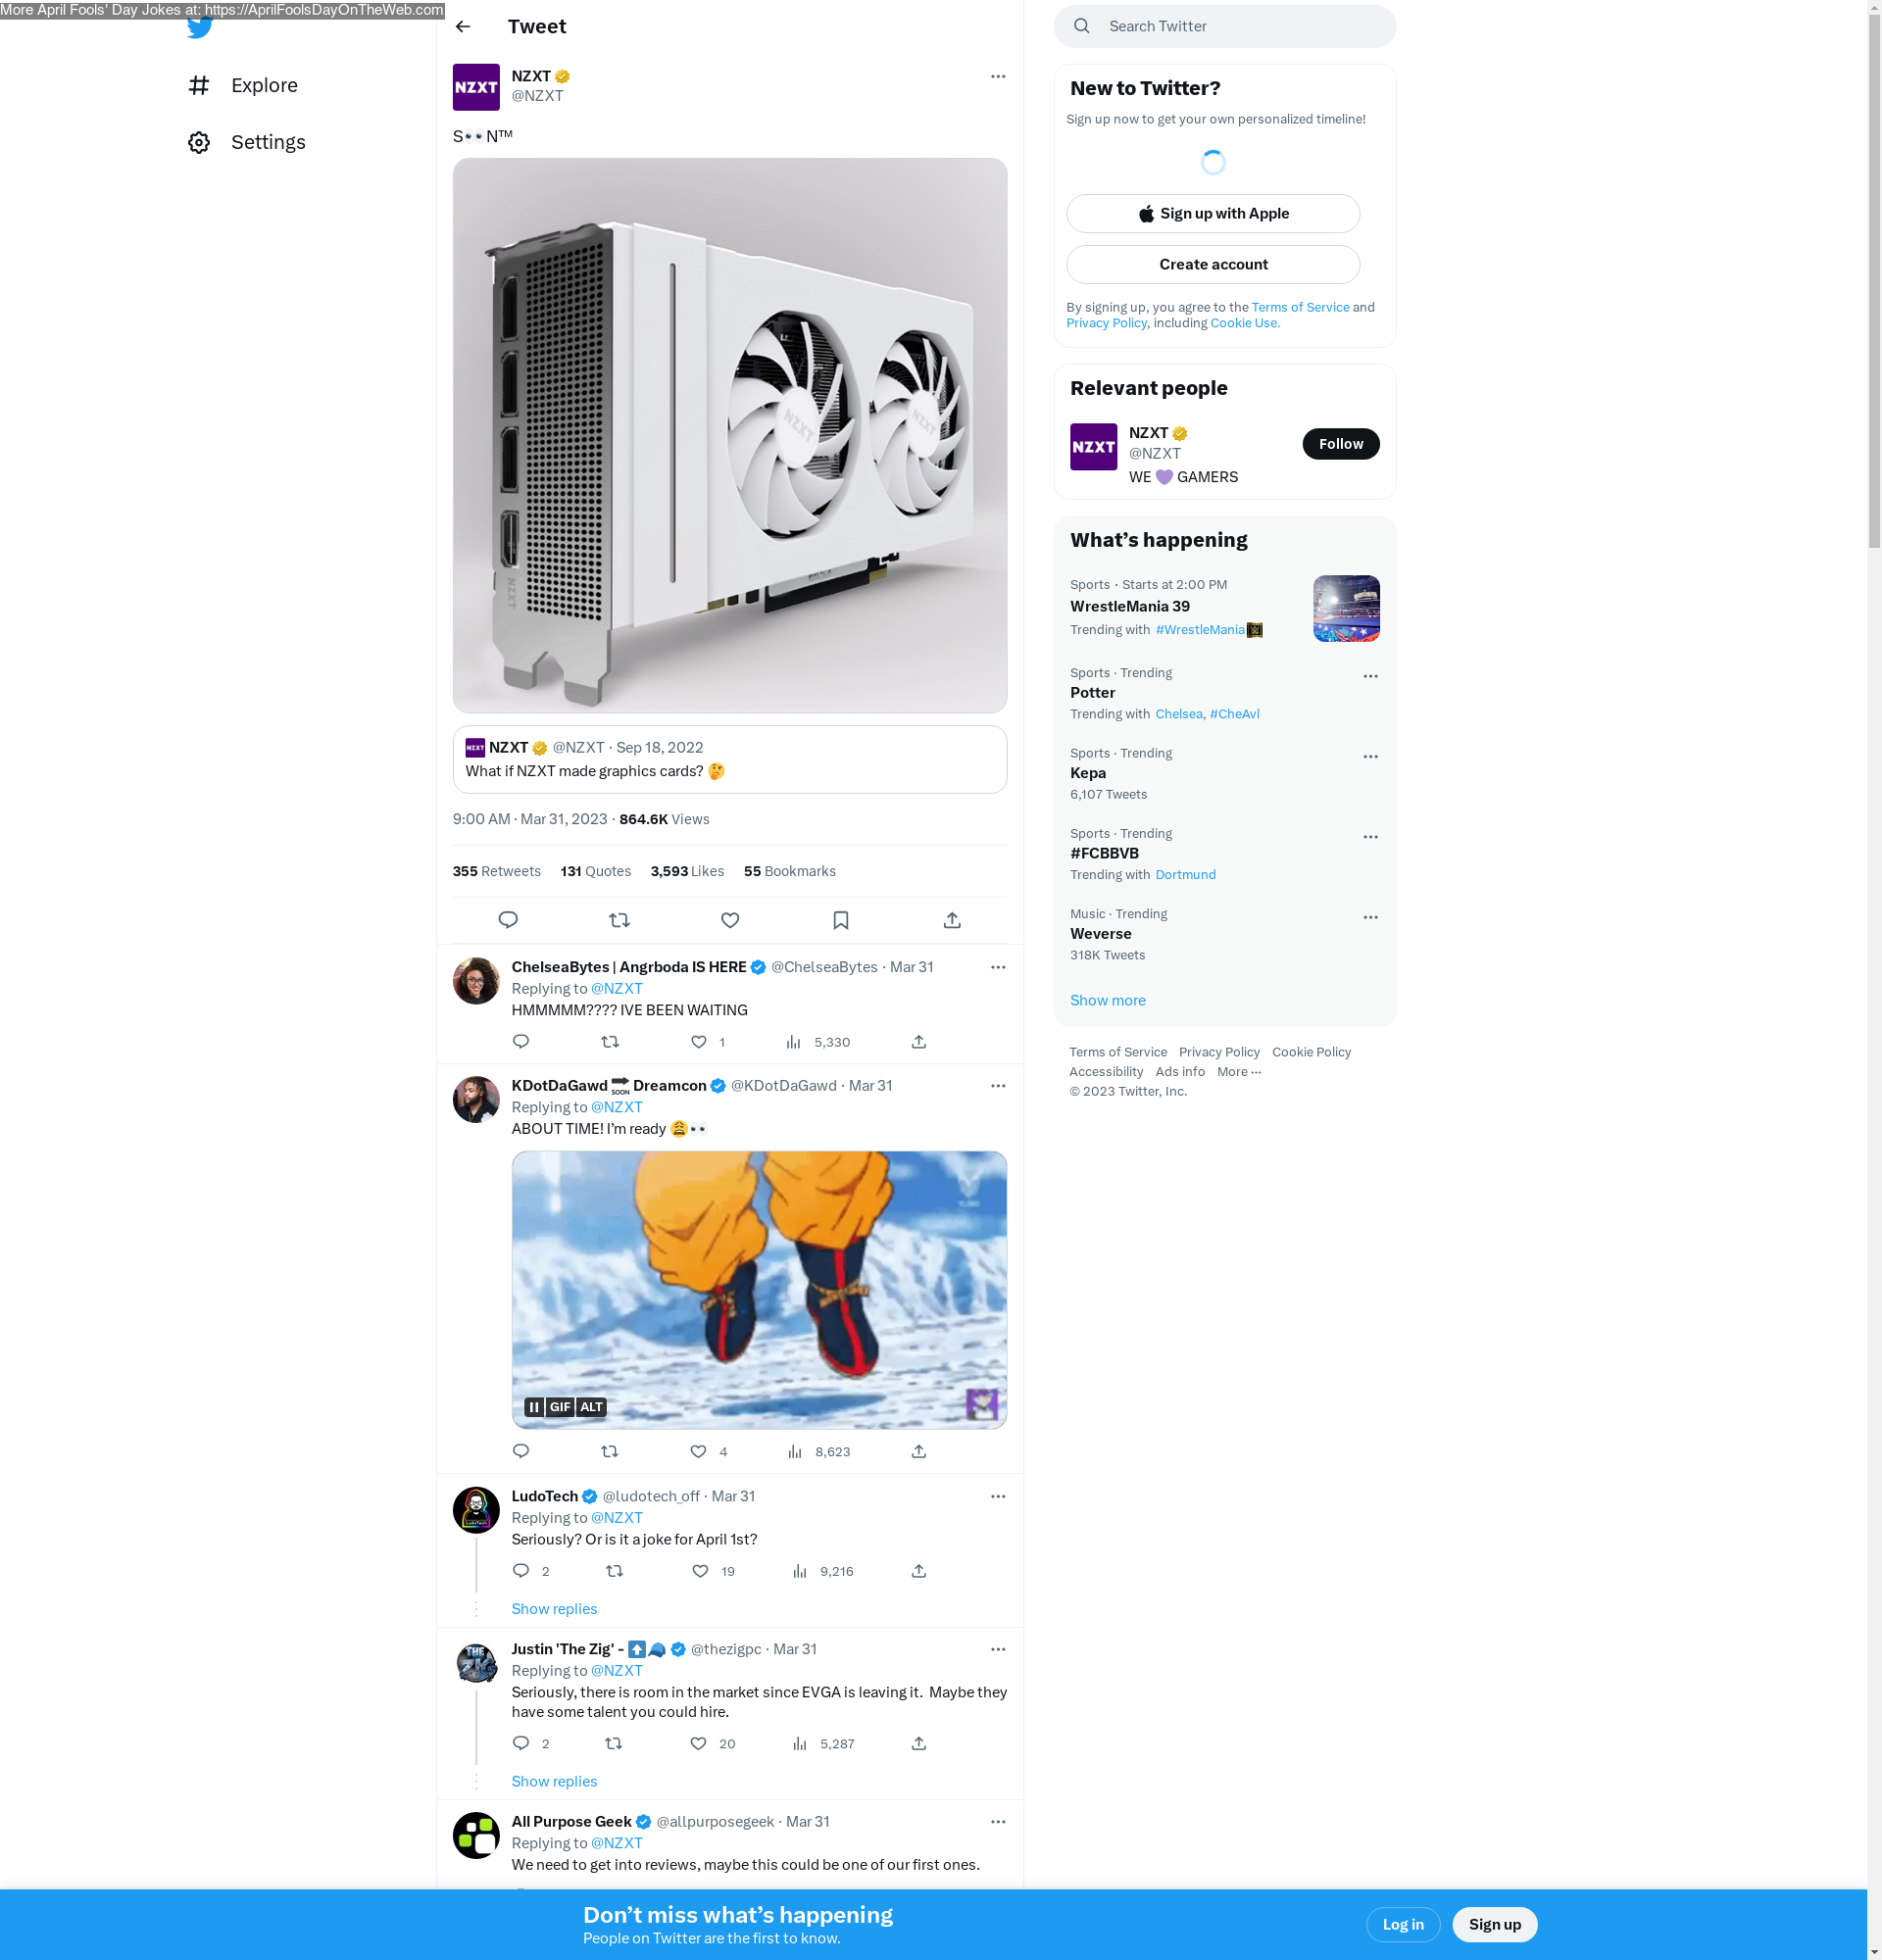The width and height of the screenshot is (1882, 1960).
Task: Open more options for the #FCBBVB trend
Action: (x=1370, y=836)
